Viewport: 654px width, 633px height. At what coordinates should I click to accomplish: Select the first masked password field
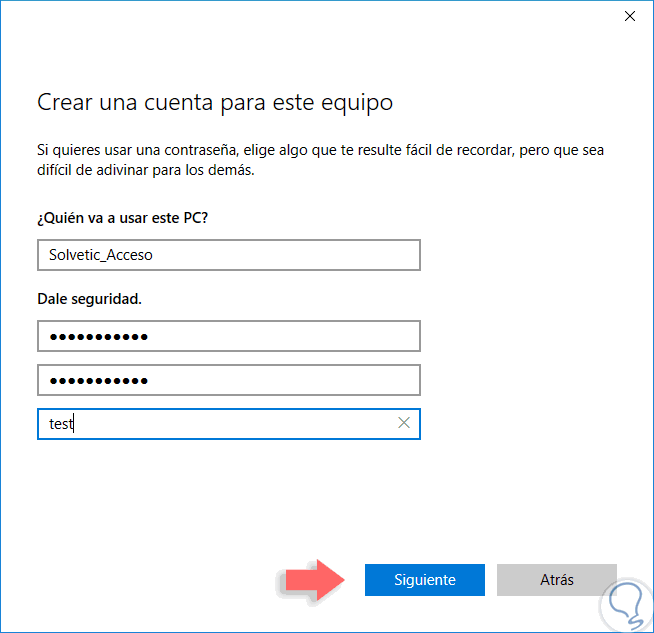point(228,336)
